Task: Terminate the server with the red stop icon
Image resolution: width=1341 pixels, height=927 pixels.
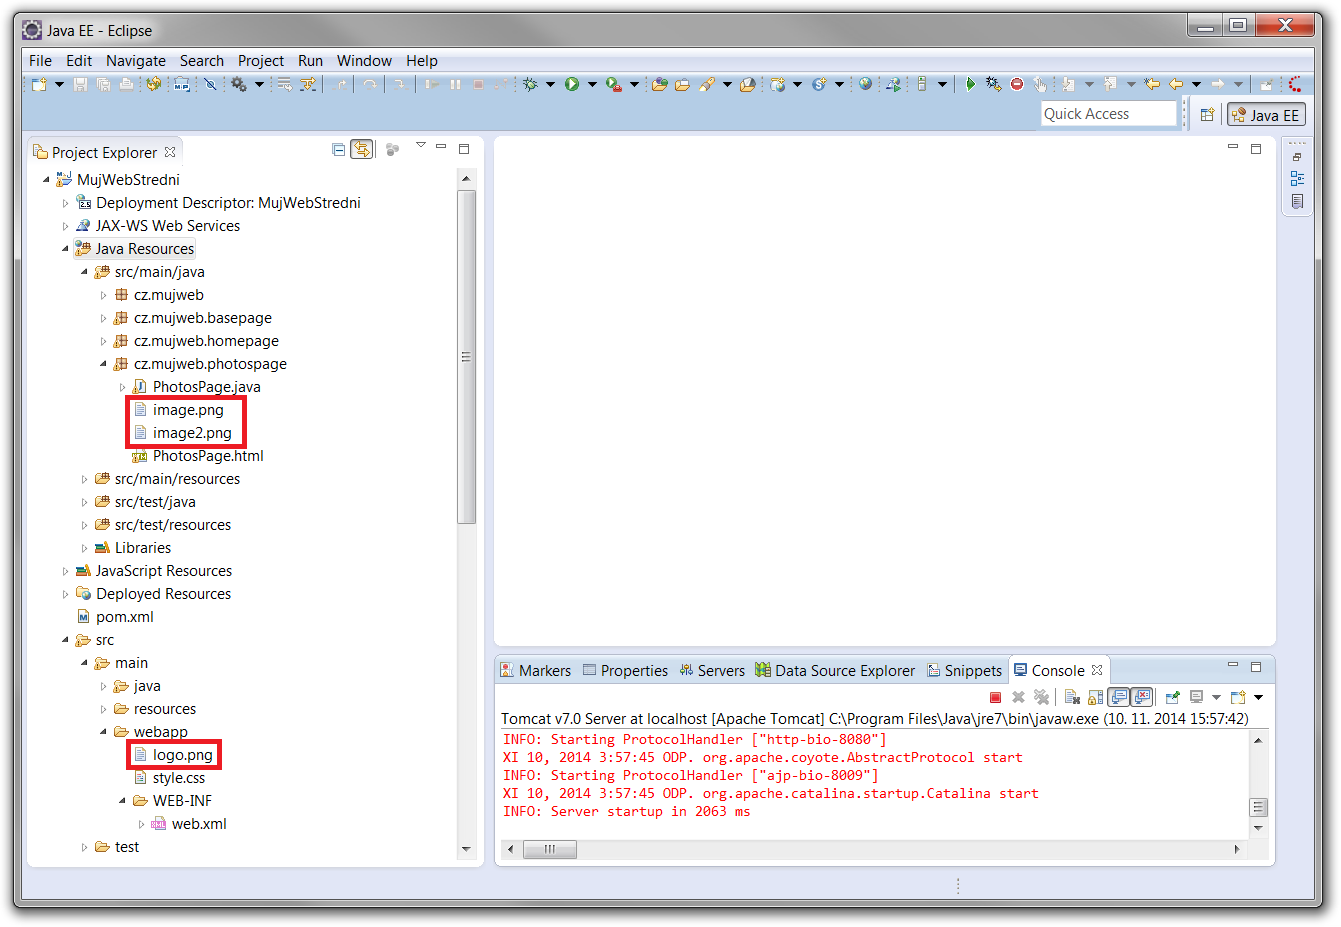Action: click(995, 697)
